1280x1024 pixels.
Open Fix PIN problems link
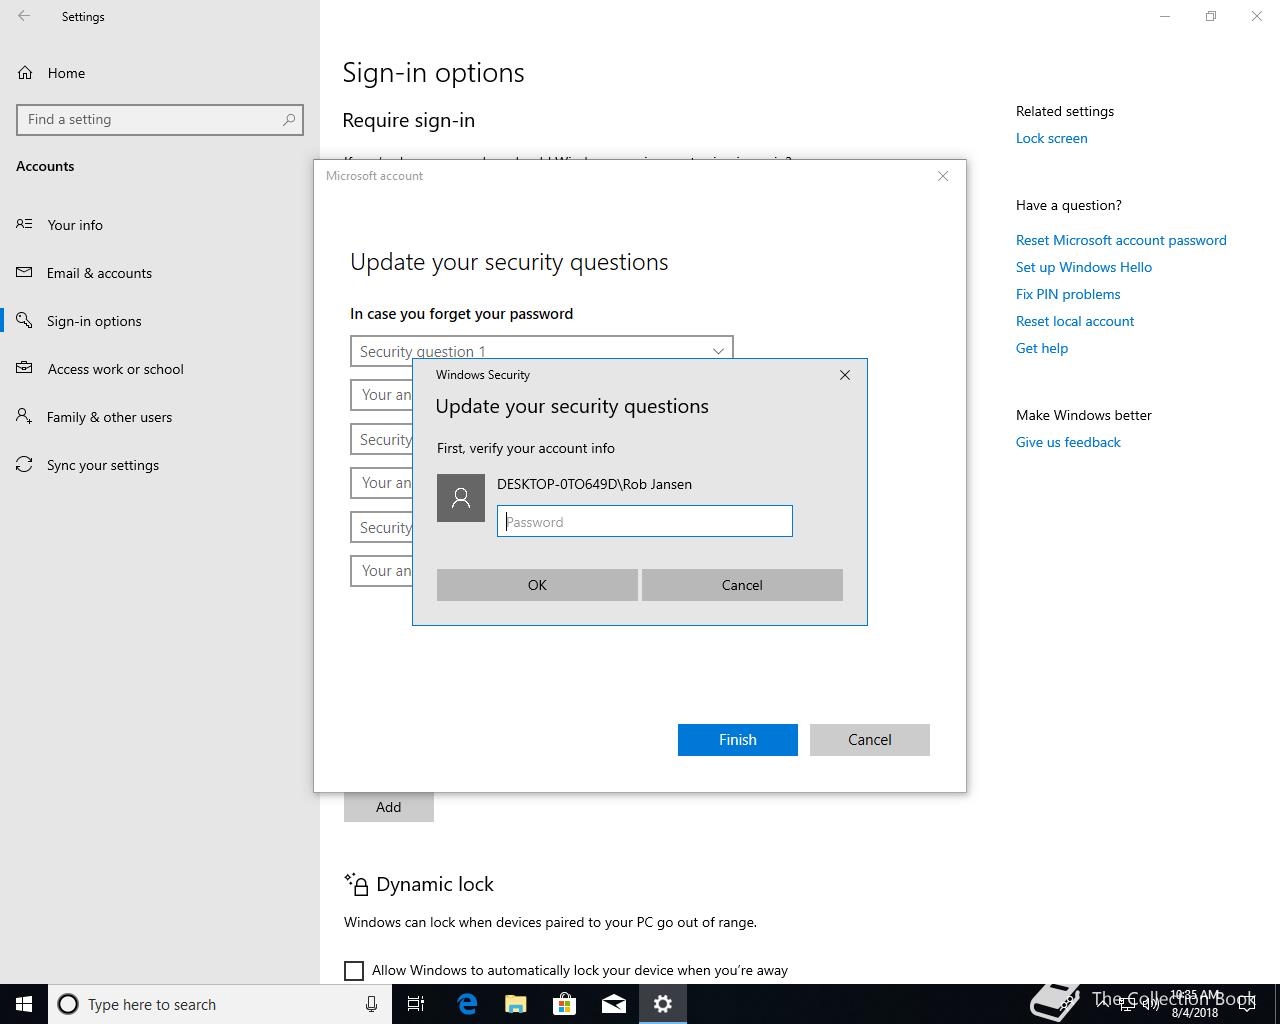(1068, 294)
